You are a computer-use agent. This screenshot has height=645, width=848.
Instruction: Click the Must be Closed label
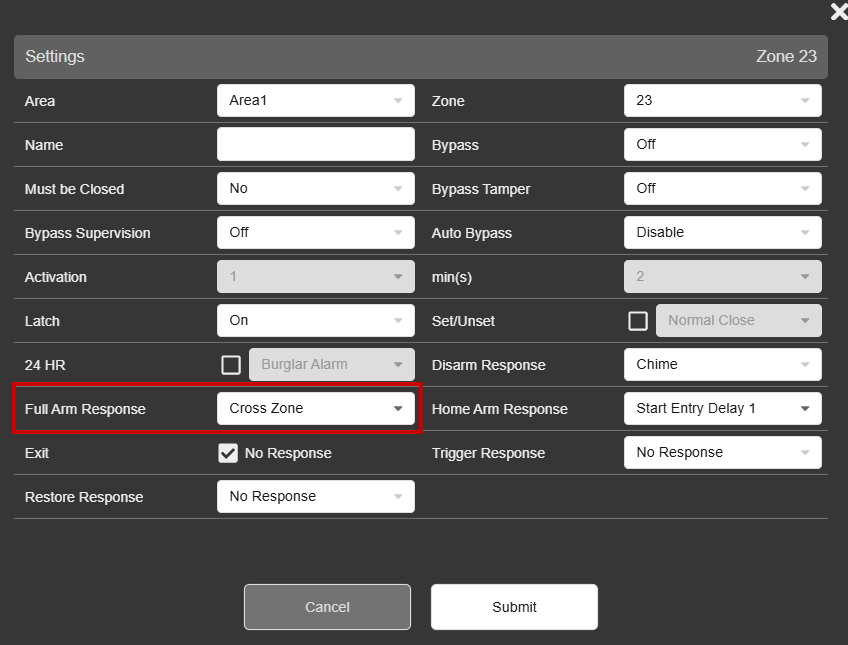click(x=74, y=189)
